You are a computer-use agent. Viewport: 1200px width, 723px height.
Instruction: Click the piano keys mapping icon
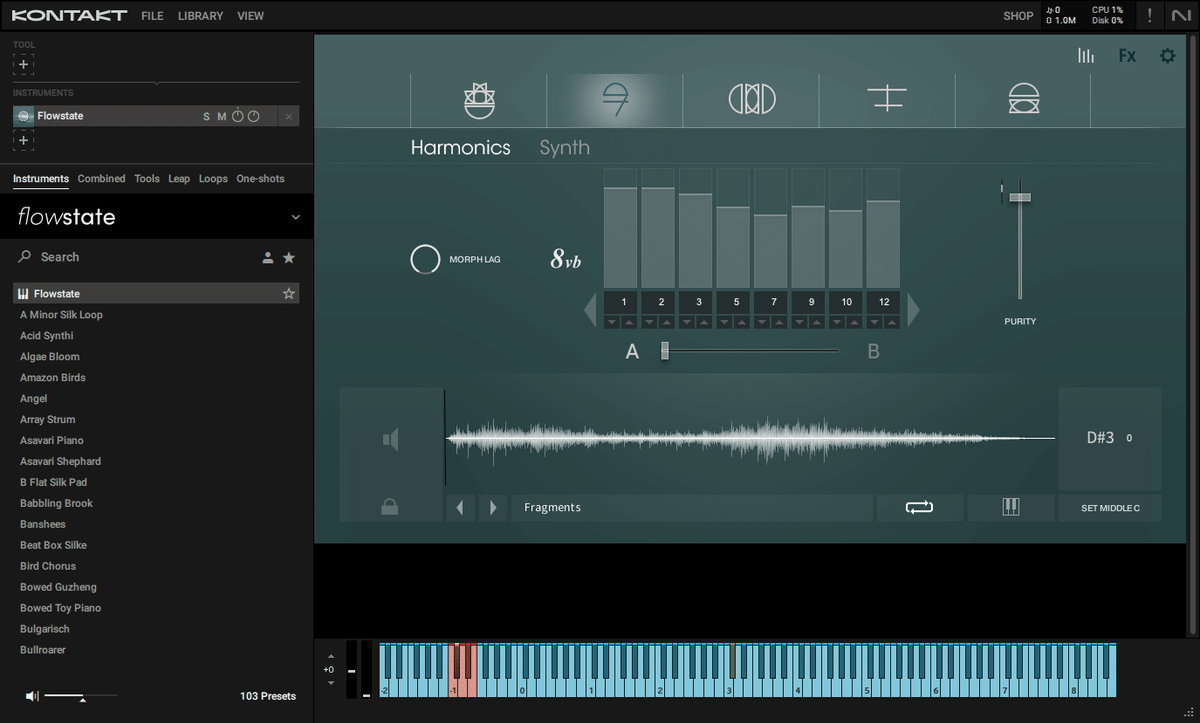pyautogui.click(x=1010, y=508)
